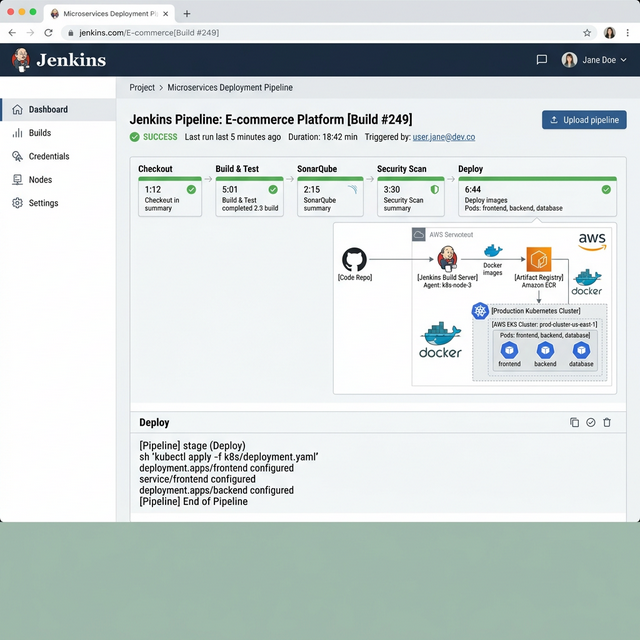This screenshot has width=640, height=640.
Task: Click the database pod icon
Action: pyautogui.click(x=581, y=351)
